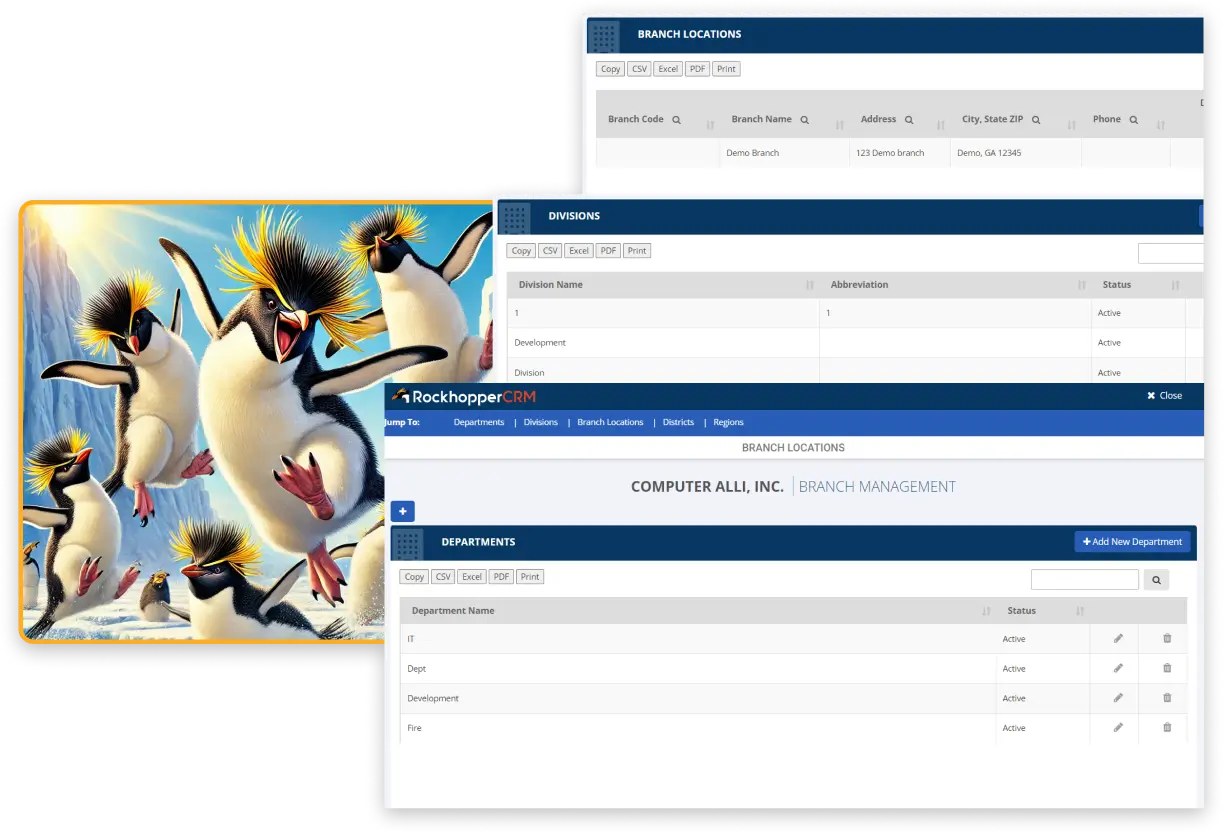Click the pencil edit icon for IT department

pyautogui.click(x=1118, y=639)
